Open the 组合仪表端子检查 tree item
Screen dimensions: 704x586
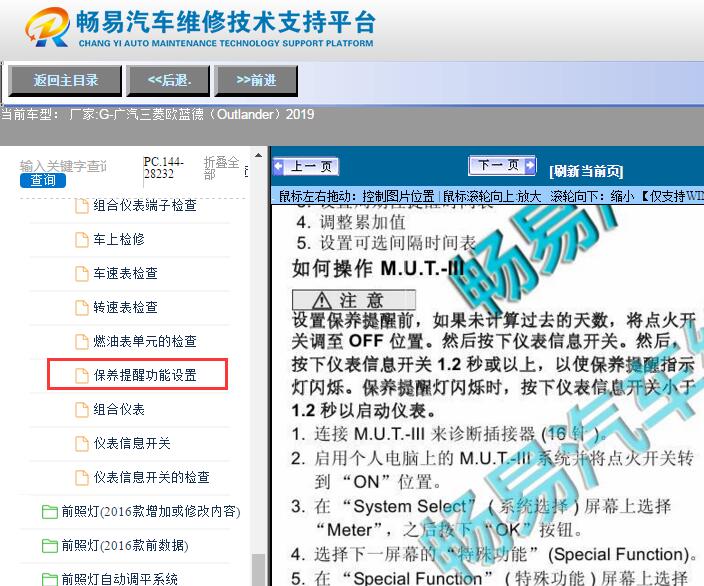pos(145,206)
